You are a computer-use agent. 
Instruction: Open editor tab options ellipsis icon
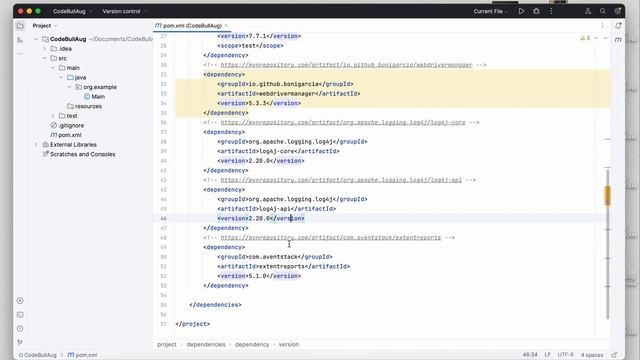click(x=602, y=26)
